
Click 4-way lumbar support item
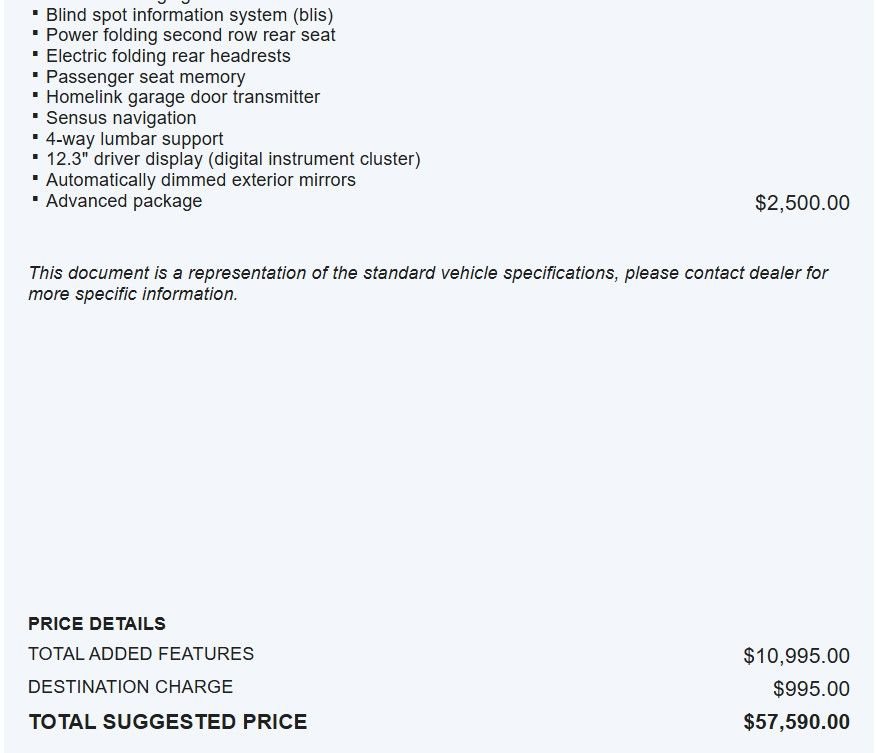(134, 139)
